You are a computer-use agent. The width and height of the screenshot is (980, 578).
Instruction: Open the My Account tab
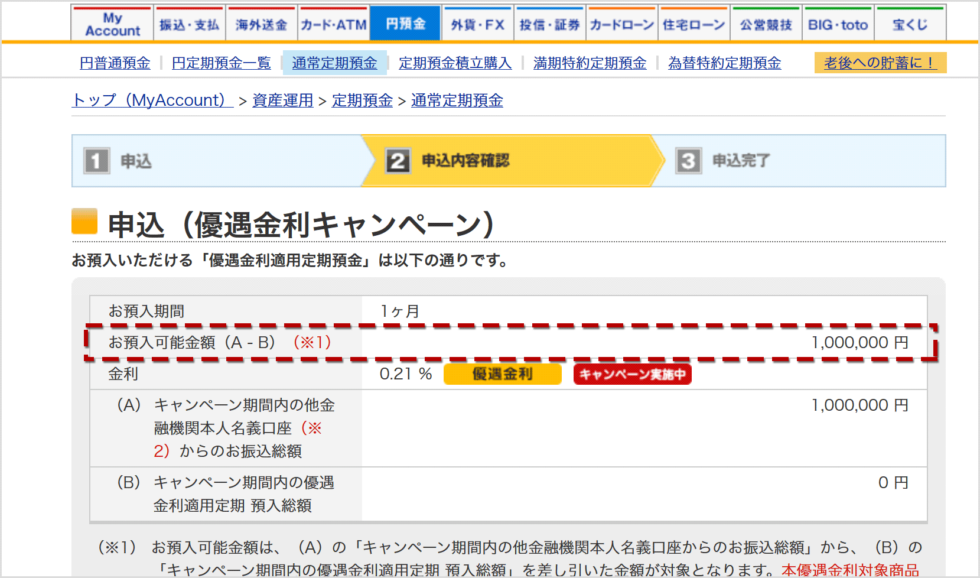[x=110, y=22]
